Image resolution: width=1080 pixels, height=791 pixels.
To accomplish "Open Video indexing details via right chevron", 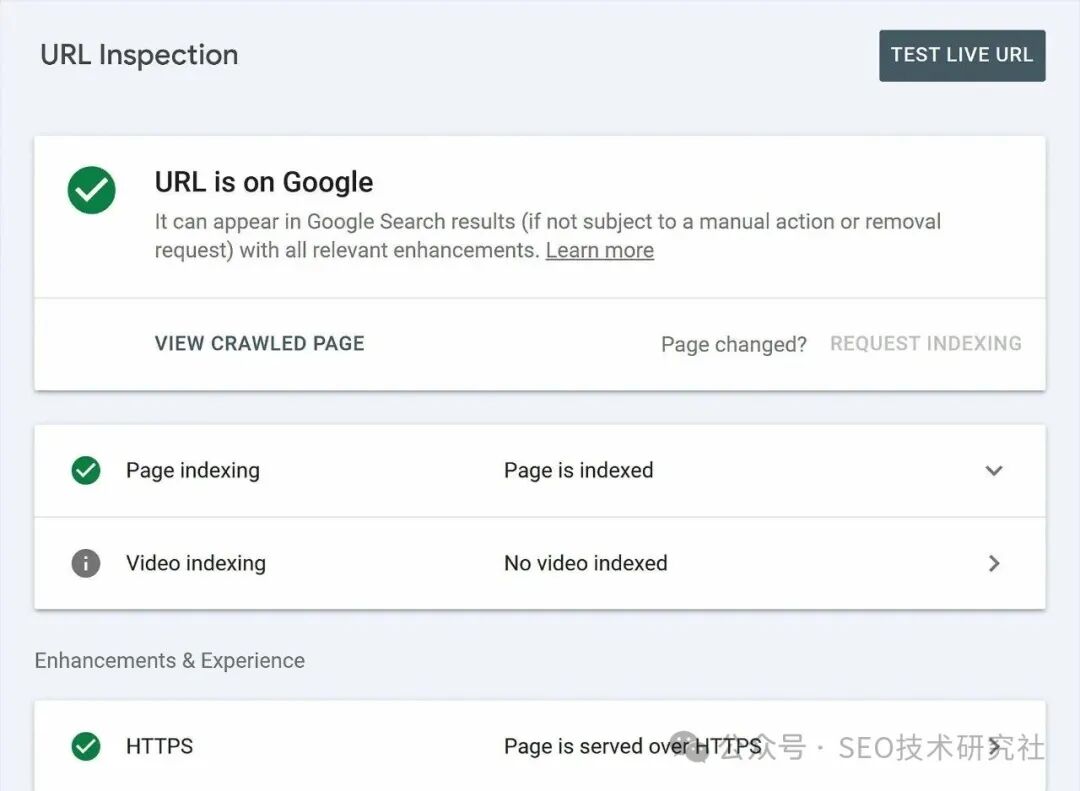I will [x=993, y=563].
